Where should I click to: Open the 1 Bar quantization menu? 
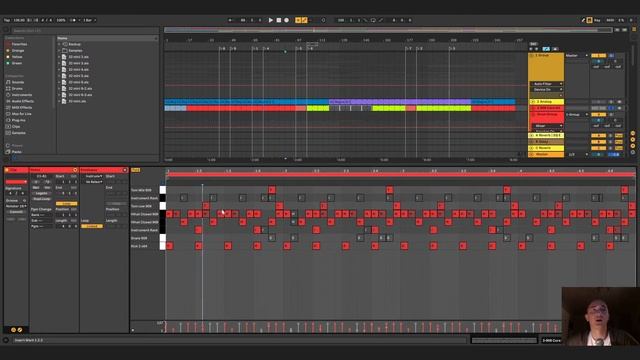(x=89, y=20)
